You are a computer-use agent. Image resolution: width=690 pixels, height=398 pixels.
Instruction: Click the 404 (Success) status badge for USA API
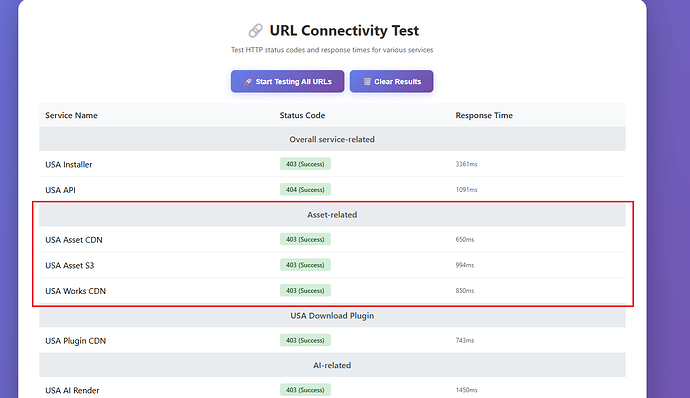tap(305, 189)
